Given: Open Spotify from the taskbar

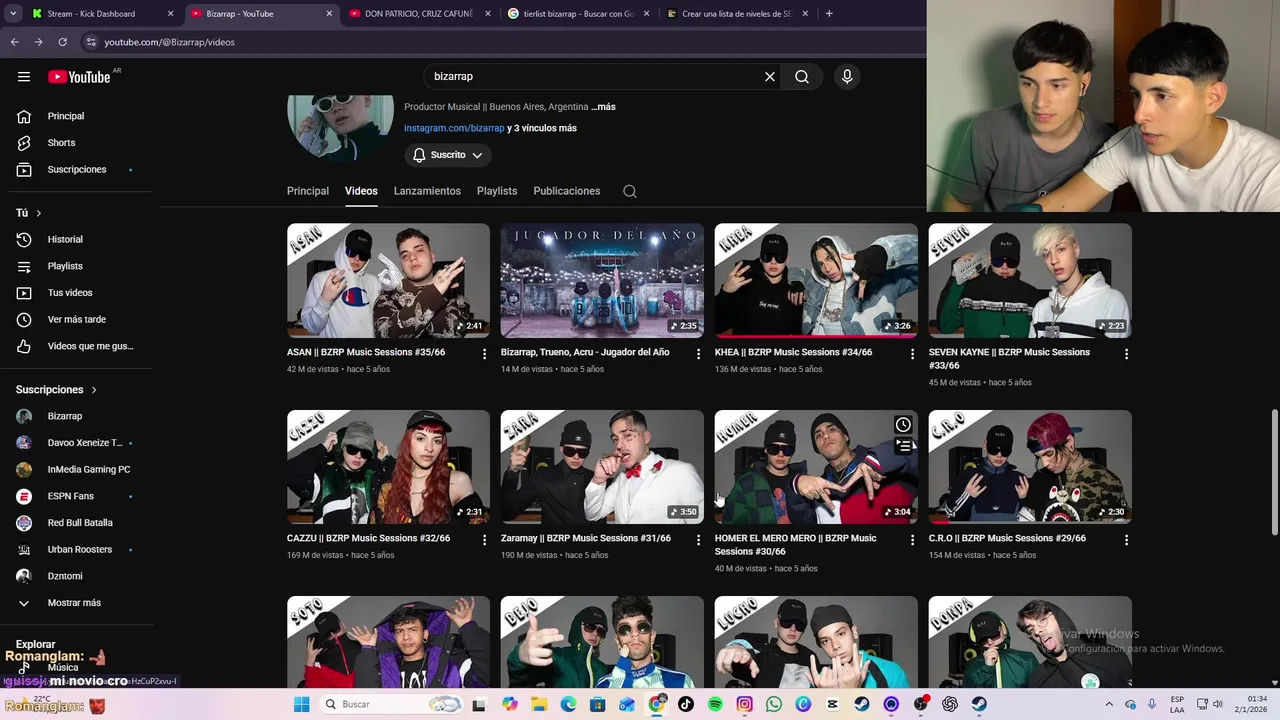Looking at the screenshot, I should 715,704.
